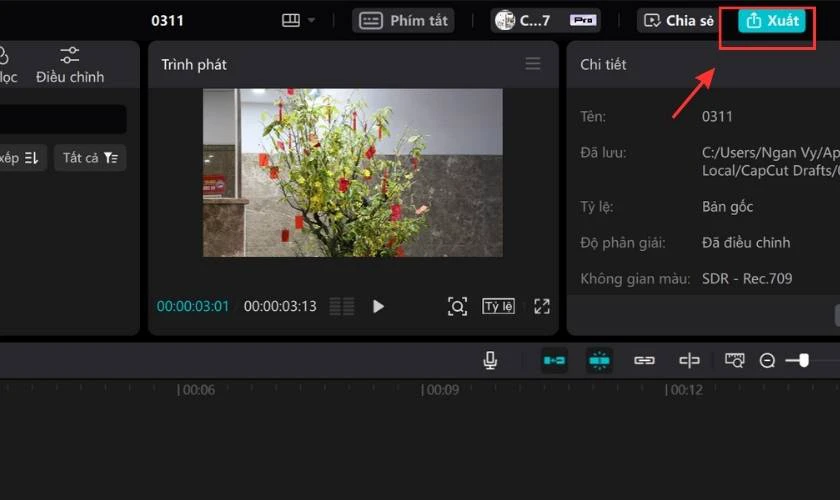Open Phím tắt shortcuts panel

(403, 21)
